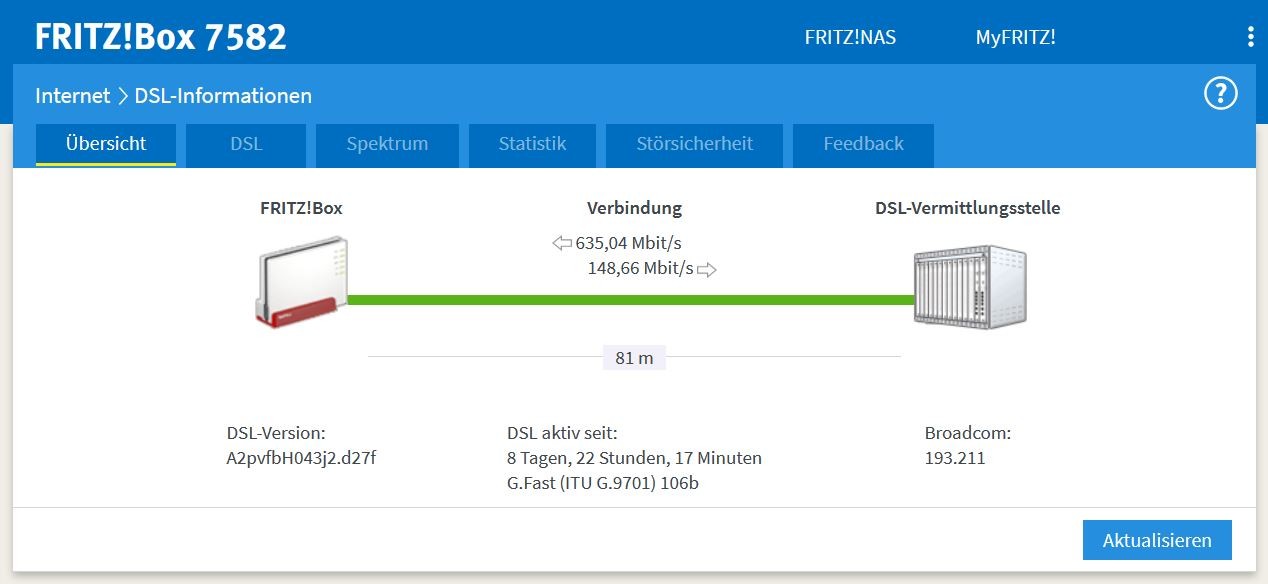The image size is (1268, 584).
Task: Click the 81 m line length label
Action: [x=634, y=357]
